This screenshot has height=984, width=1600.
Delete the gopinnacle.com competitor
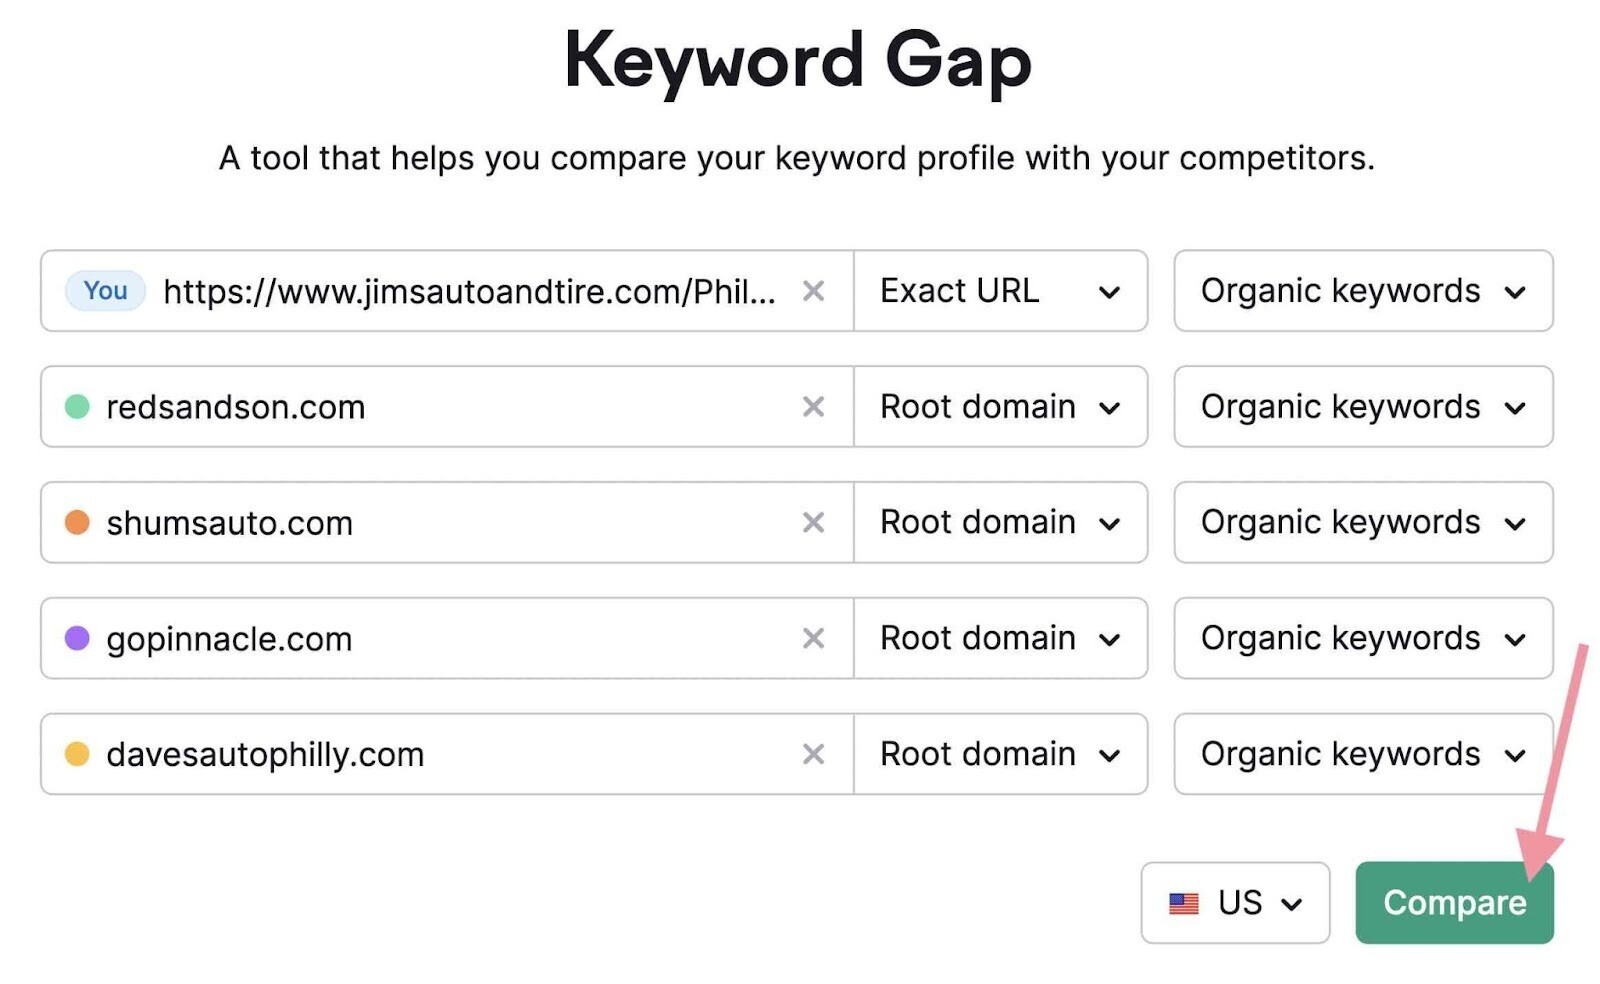(x=814, y=638)
